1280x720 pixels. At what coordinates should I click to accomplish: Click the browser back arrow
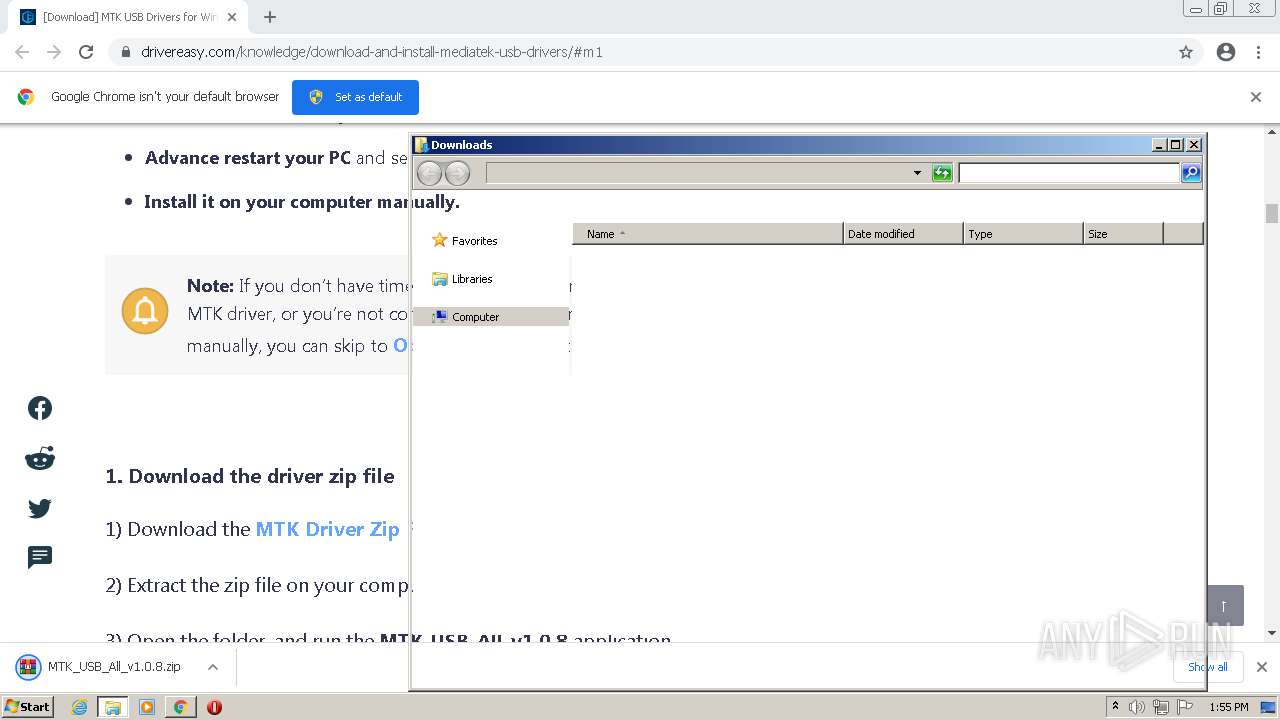click(x=22, y=52)
